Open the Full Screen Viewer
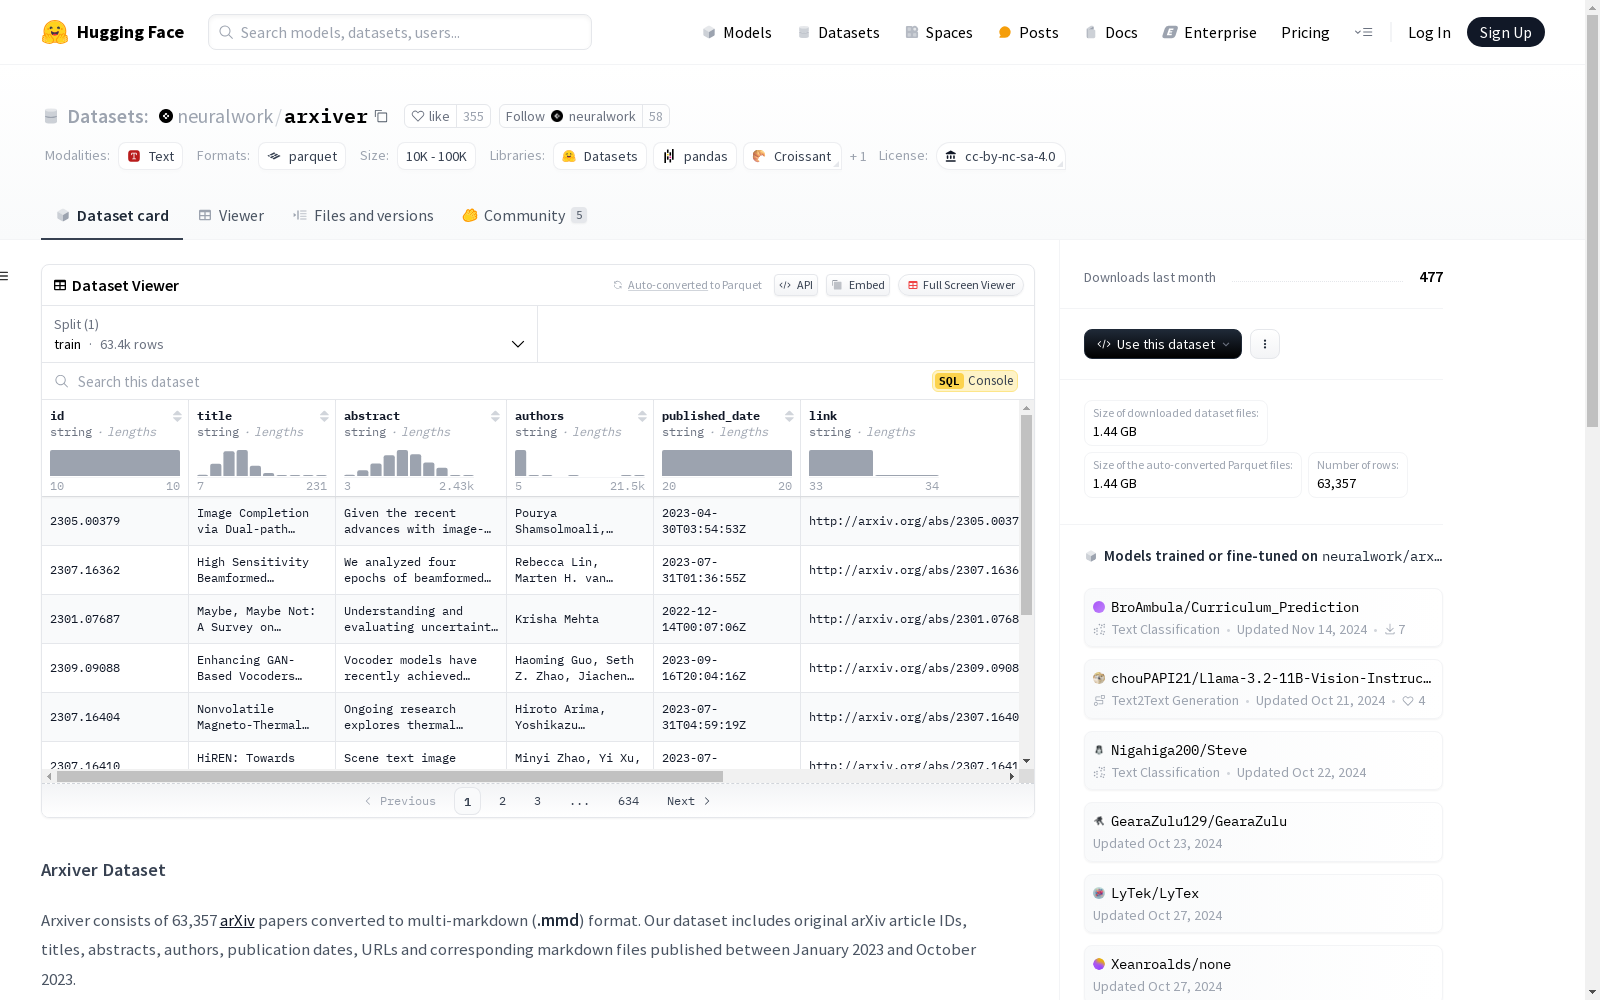The image size is (1600, 1000). 961,285
